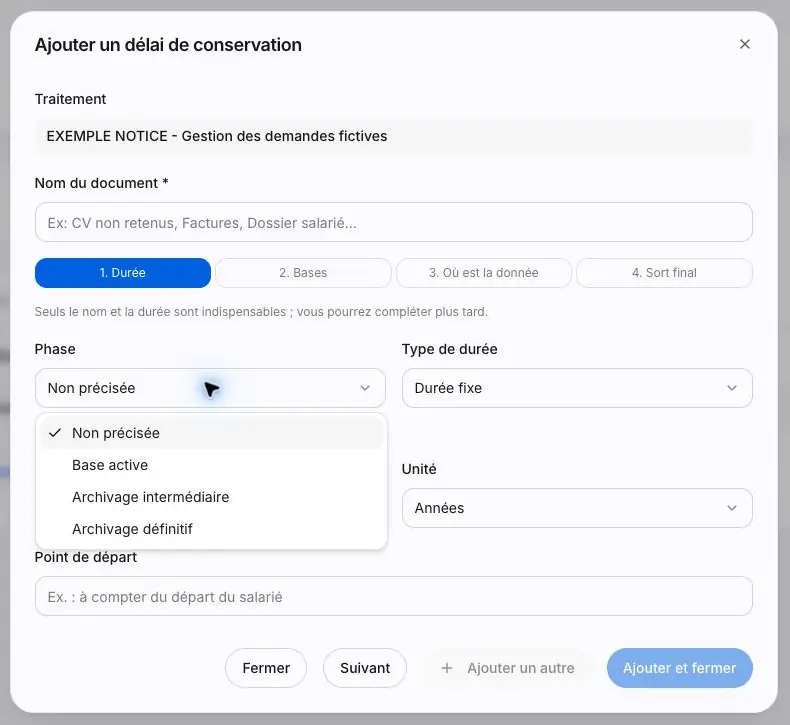Click the Phase dropdown chevron arrow
The height and width of the screenshot is (725, 790).
pyautogui.click(x=365, y=388)
